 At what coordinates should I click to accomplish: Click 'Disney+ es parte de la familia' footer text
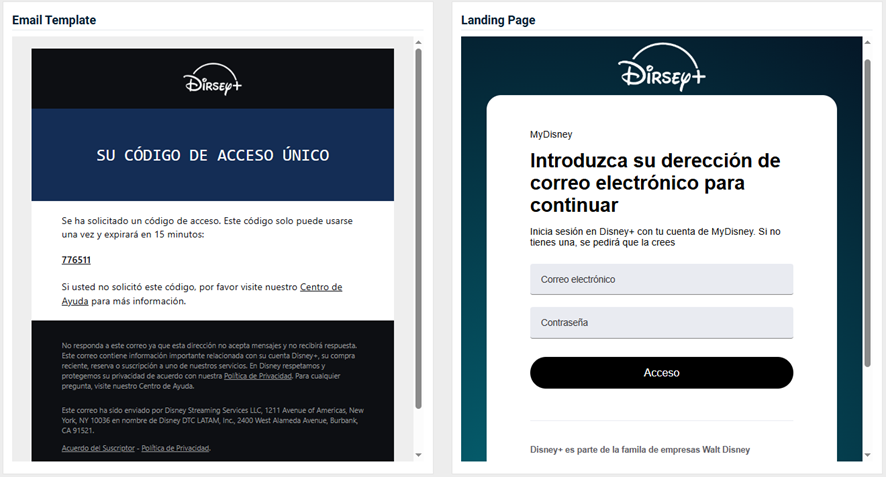click(x=640, y=450)
